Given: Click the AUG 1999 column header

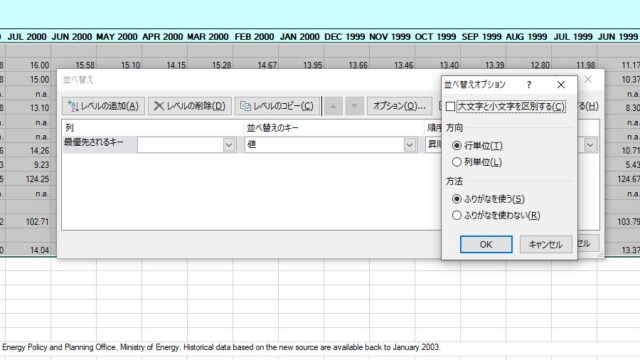Looking at the screenshot, I should tap(526, 37).
